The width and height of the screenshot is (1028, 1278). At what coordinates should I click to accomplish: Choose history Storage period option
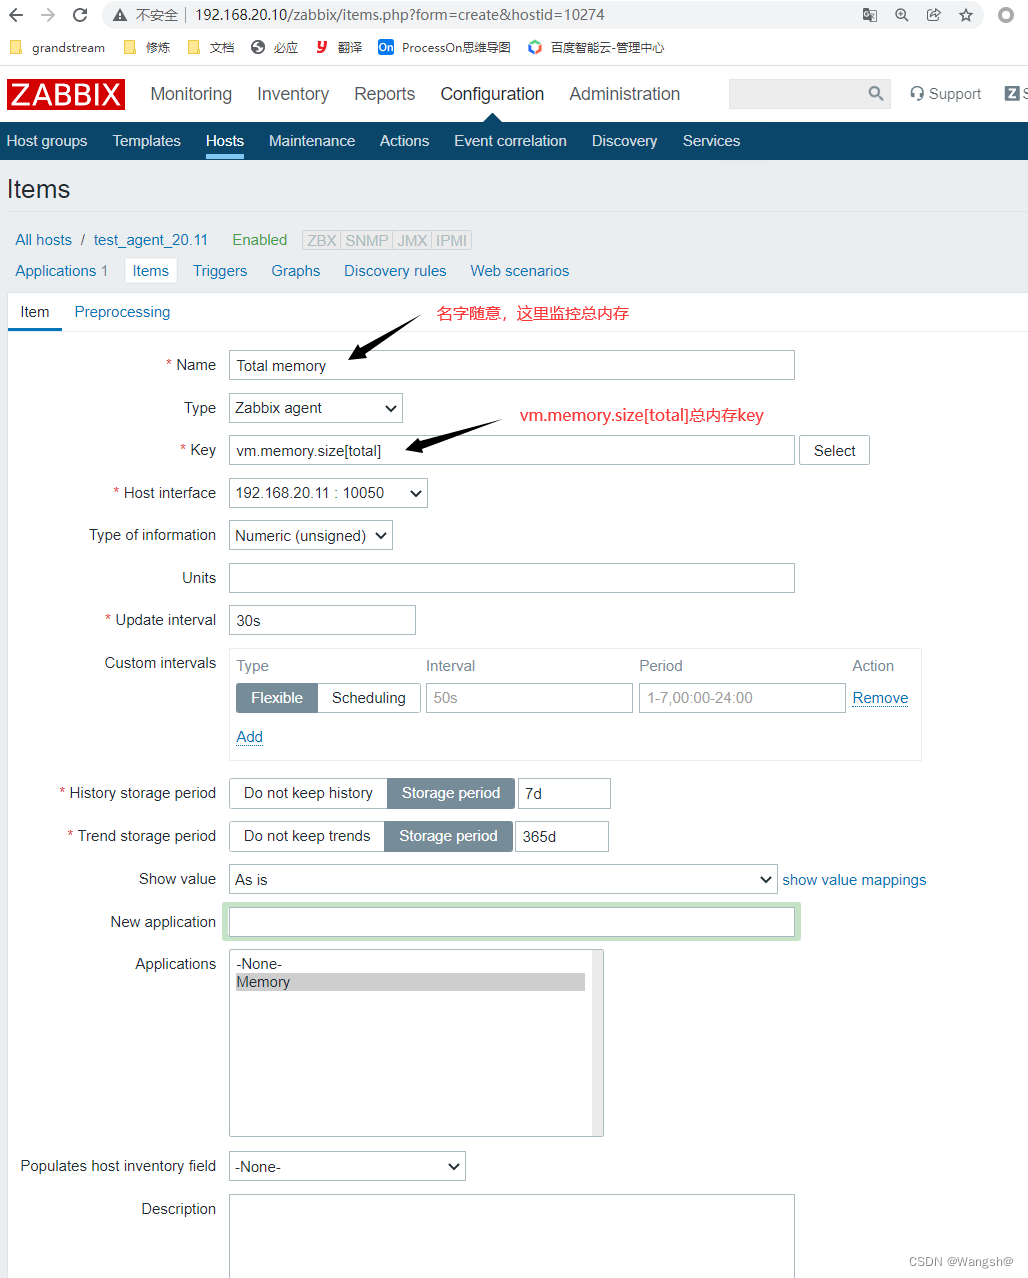(451, 793)
